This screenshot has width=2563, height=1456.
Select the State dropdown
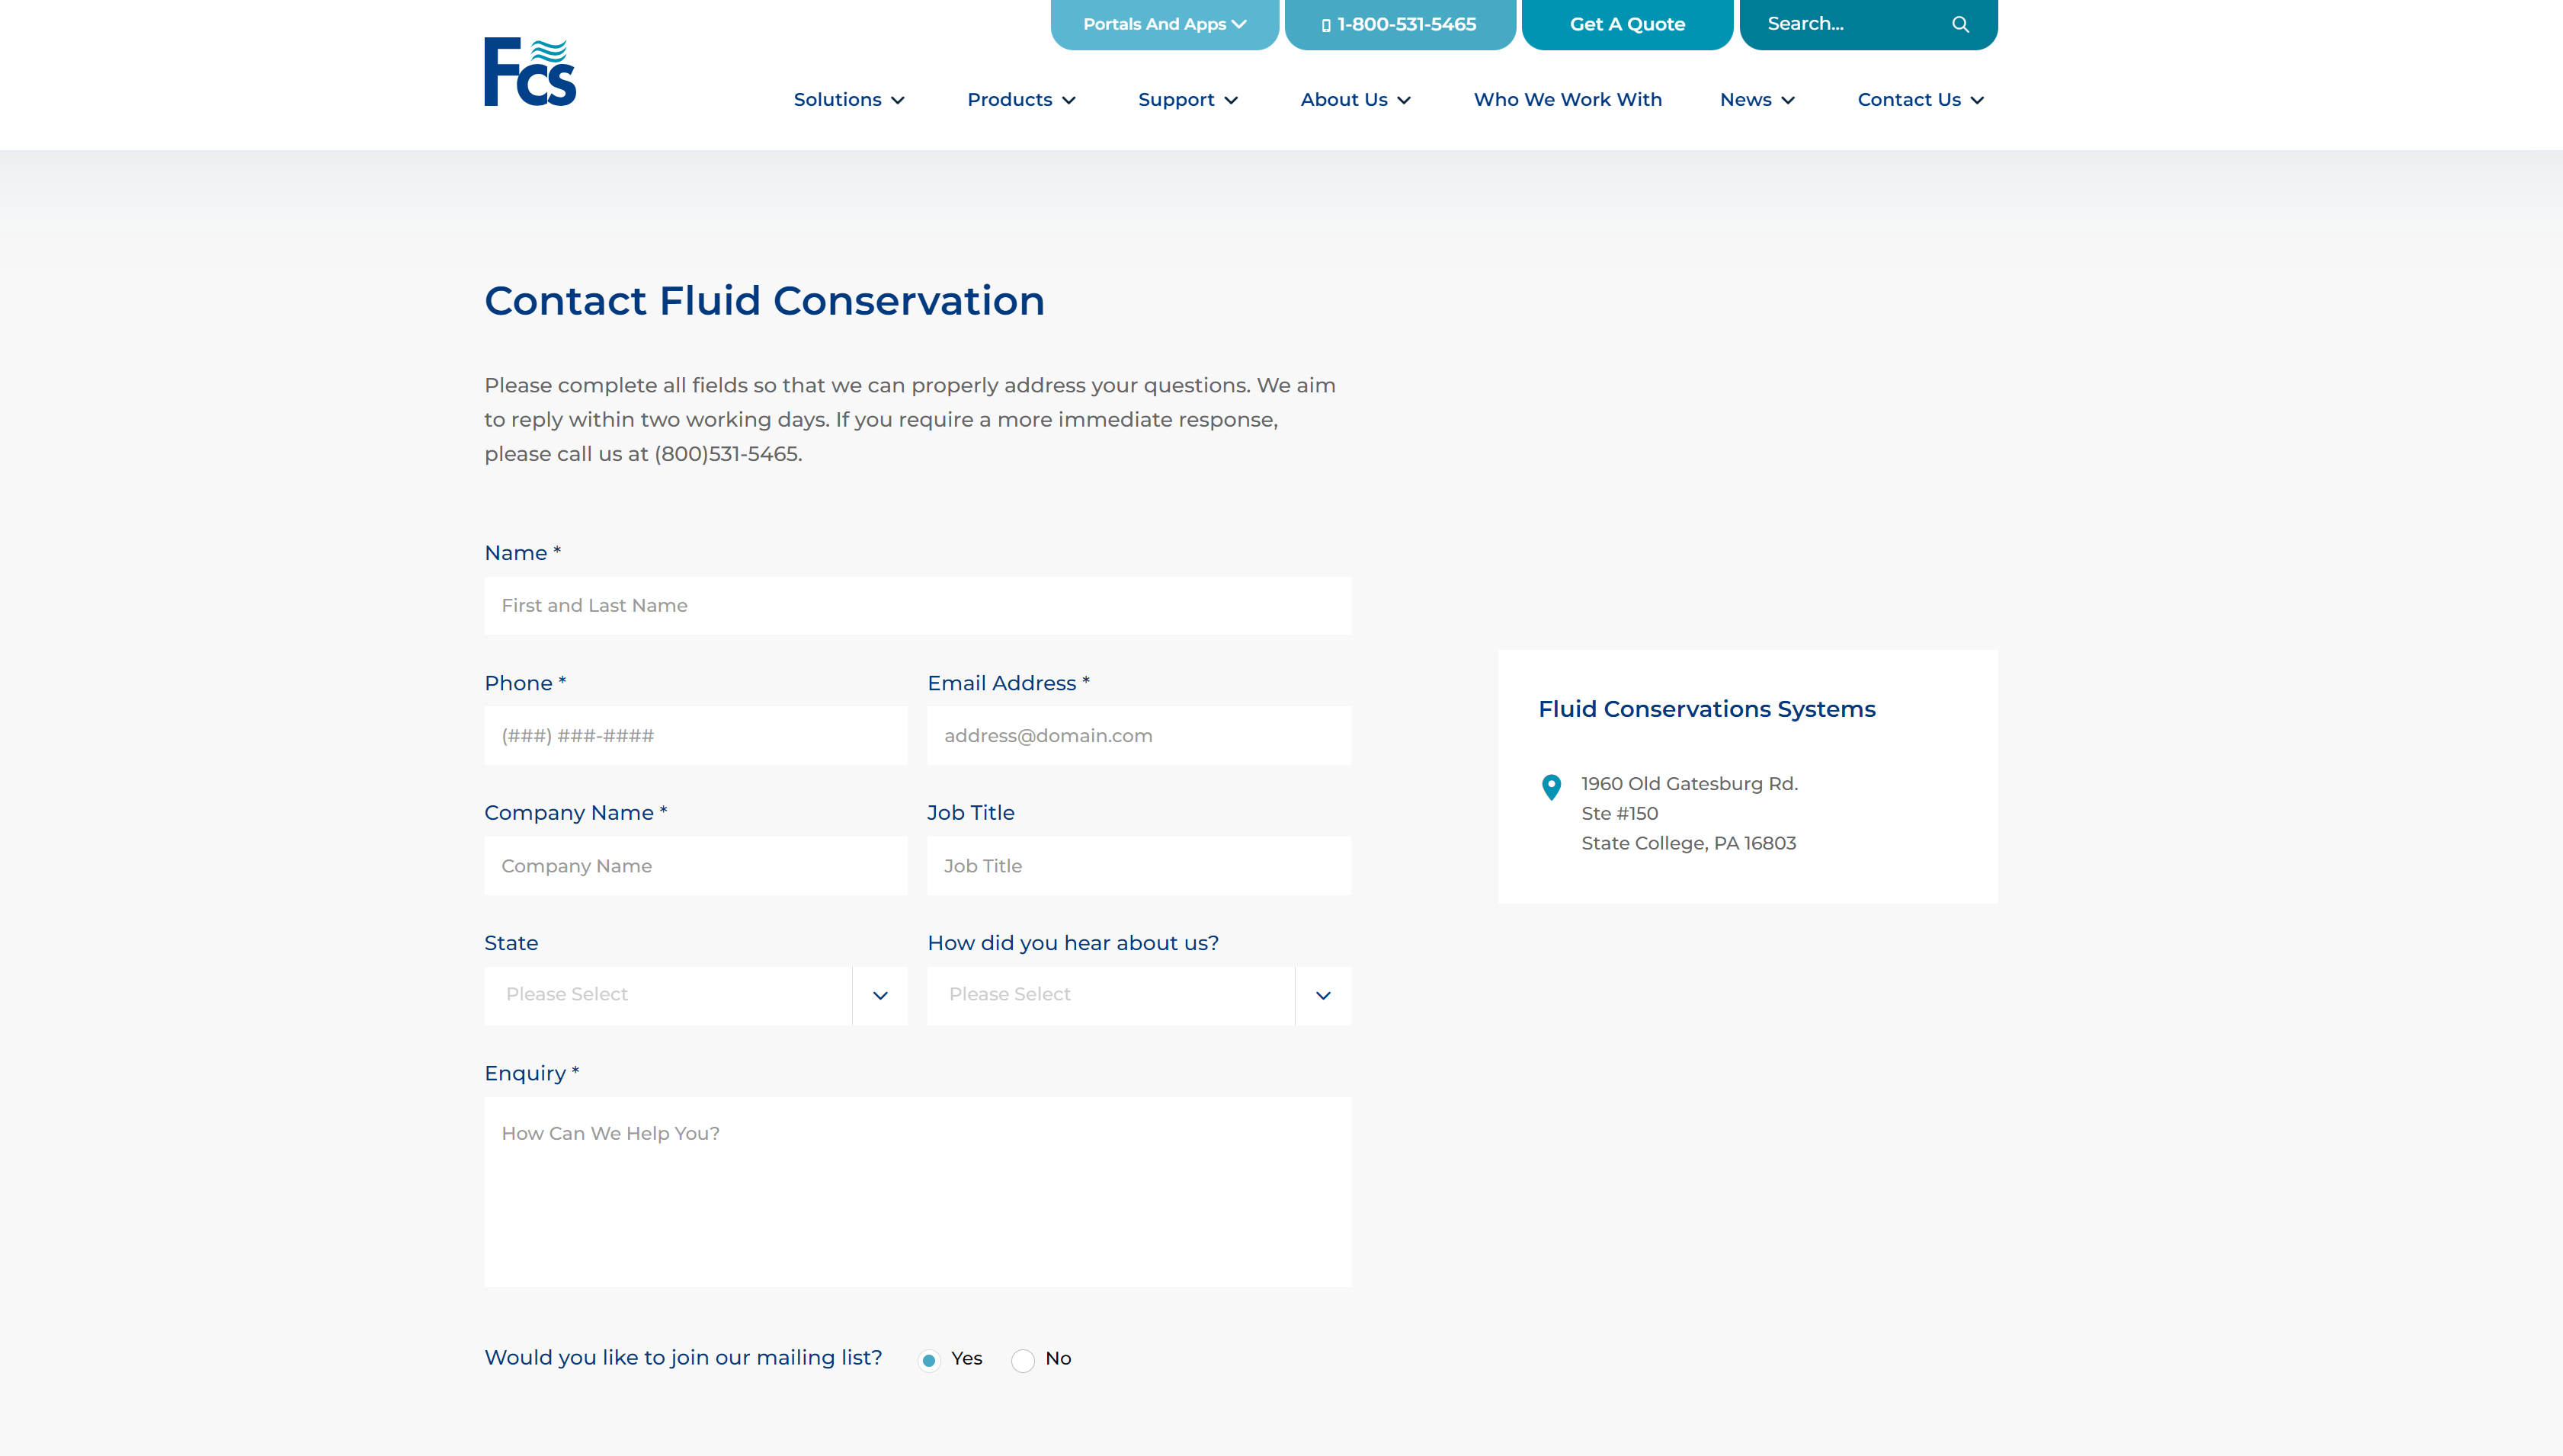tap(694, 993)
